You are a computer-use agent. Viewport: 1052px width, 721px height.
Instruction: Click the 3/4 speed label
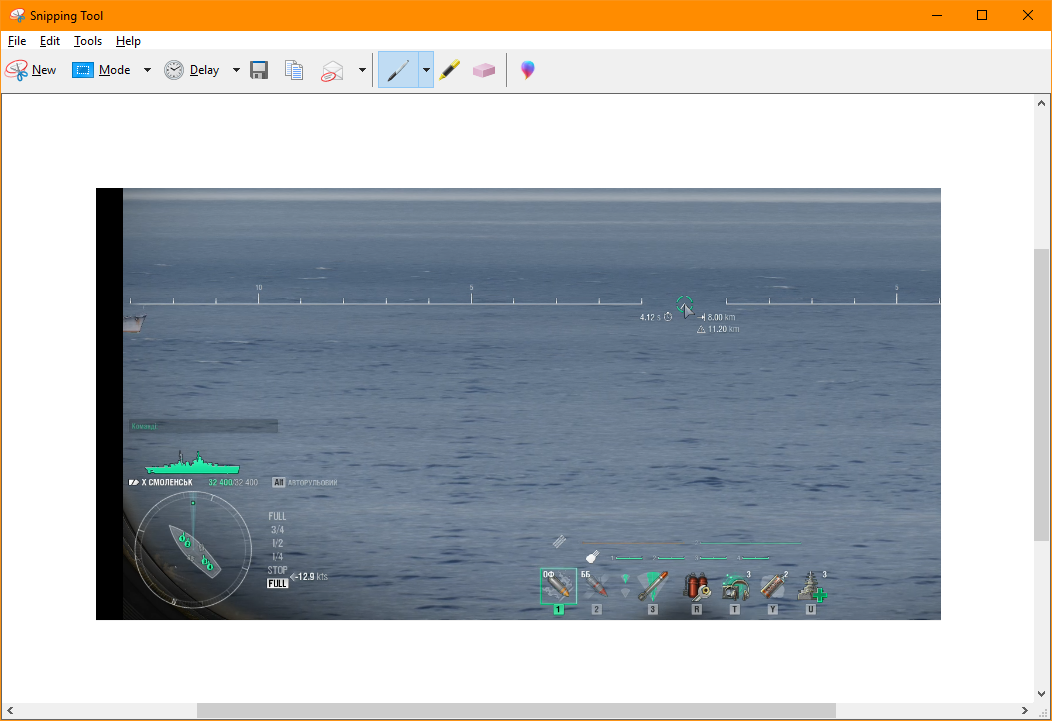[277, 530]
